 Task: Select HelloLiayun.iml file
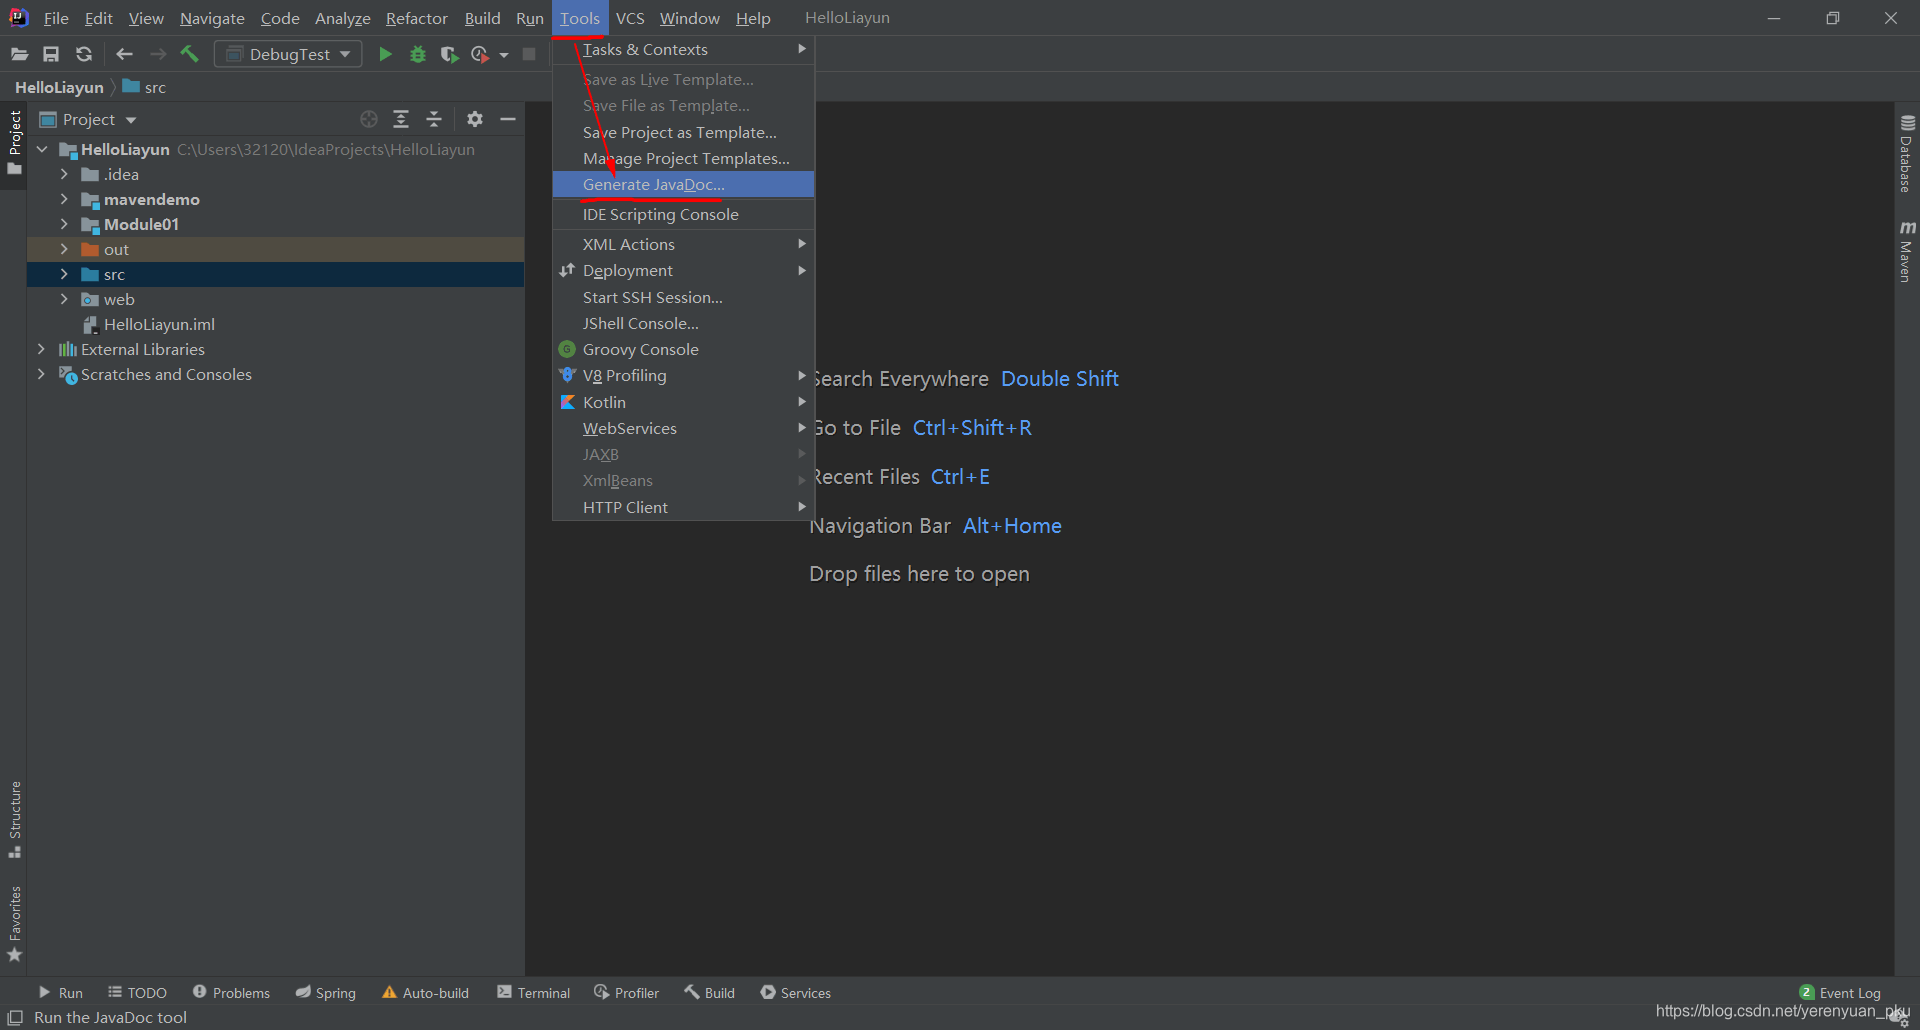159,324
